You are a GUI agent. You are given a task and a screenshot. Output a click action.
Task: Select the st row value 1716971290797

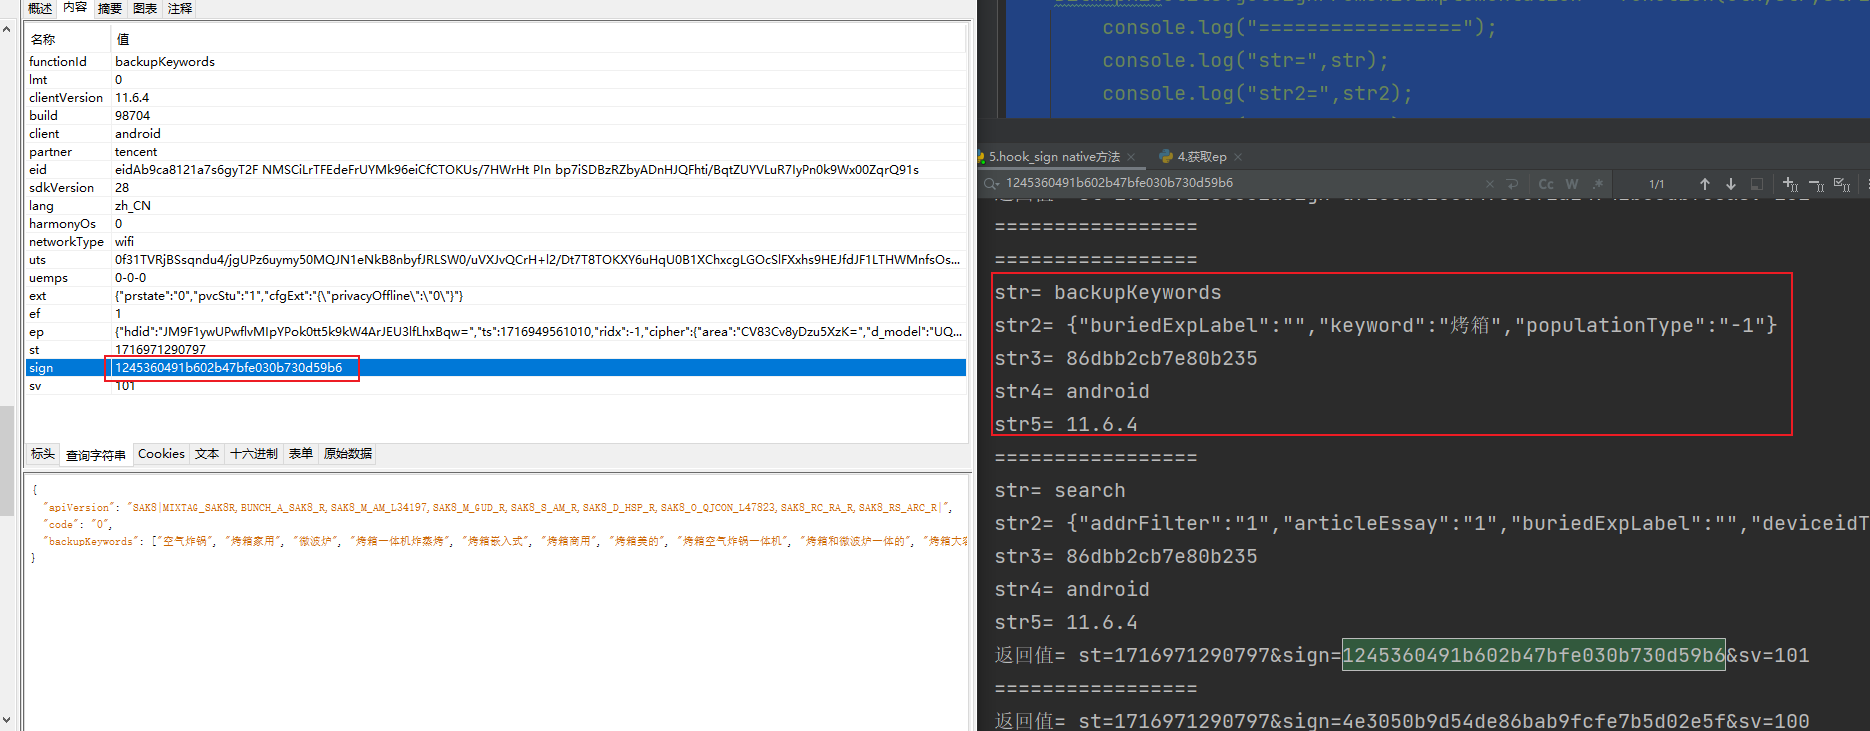click(160, 350)
